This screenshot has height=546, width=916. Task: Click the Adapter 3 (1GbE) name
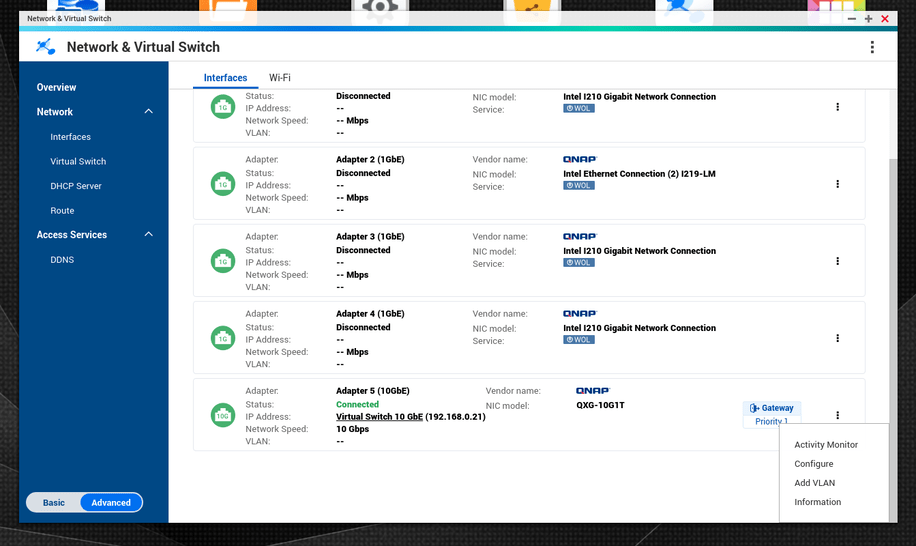370,237
